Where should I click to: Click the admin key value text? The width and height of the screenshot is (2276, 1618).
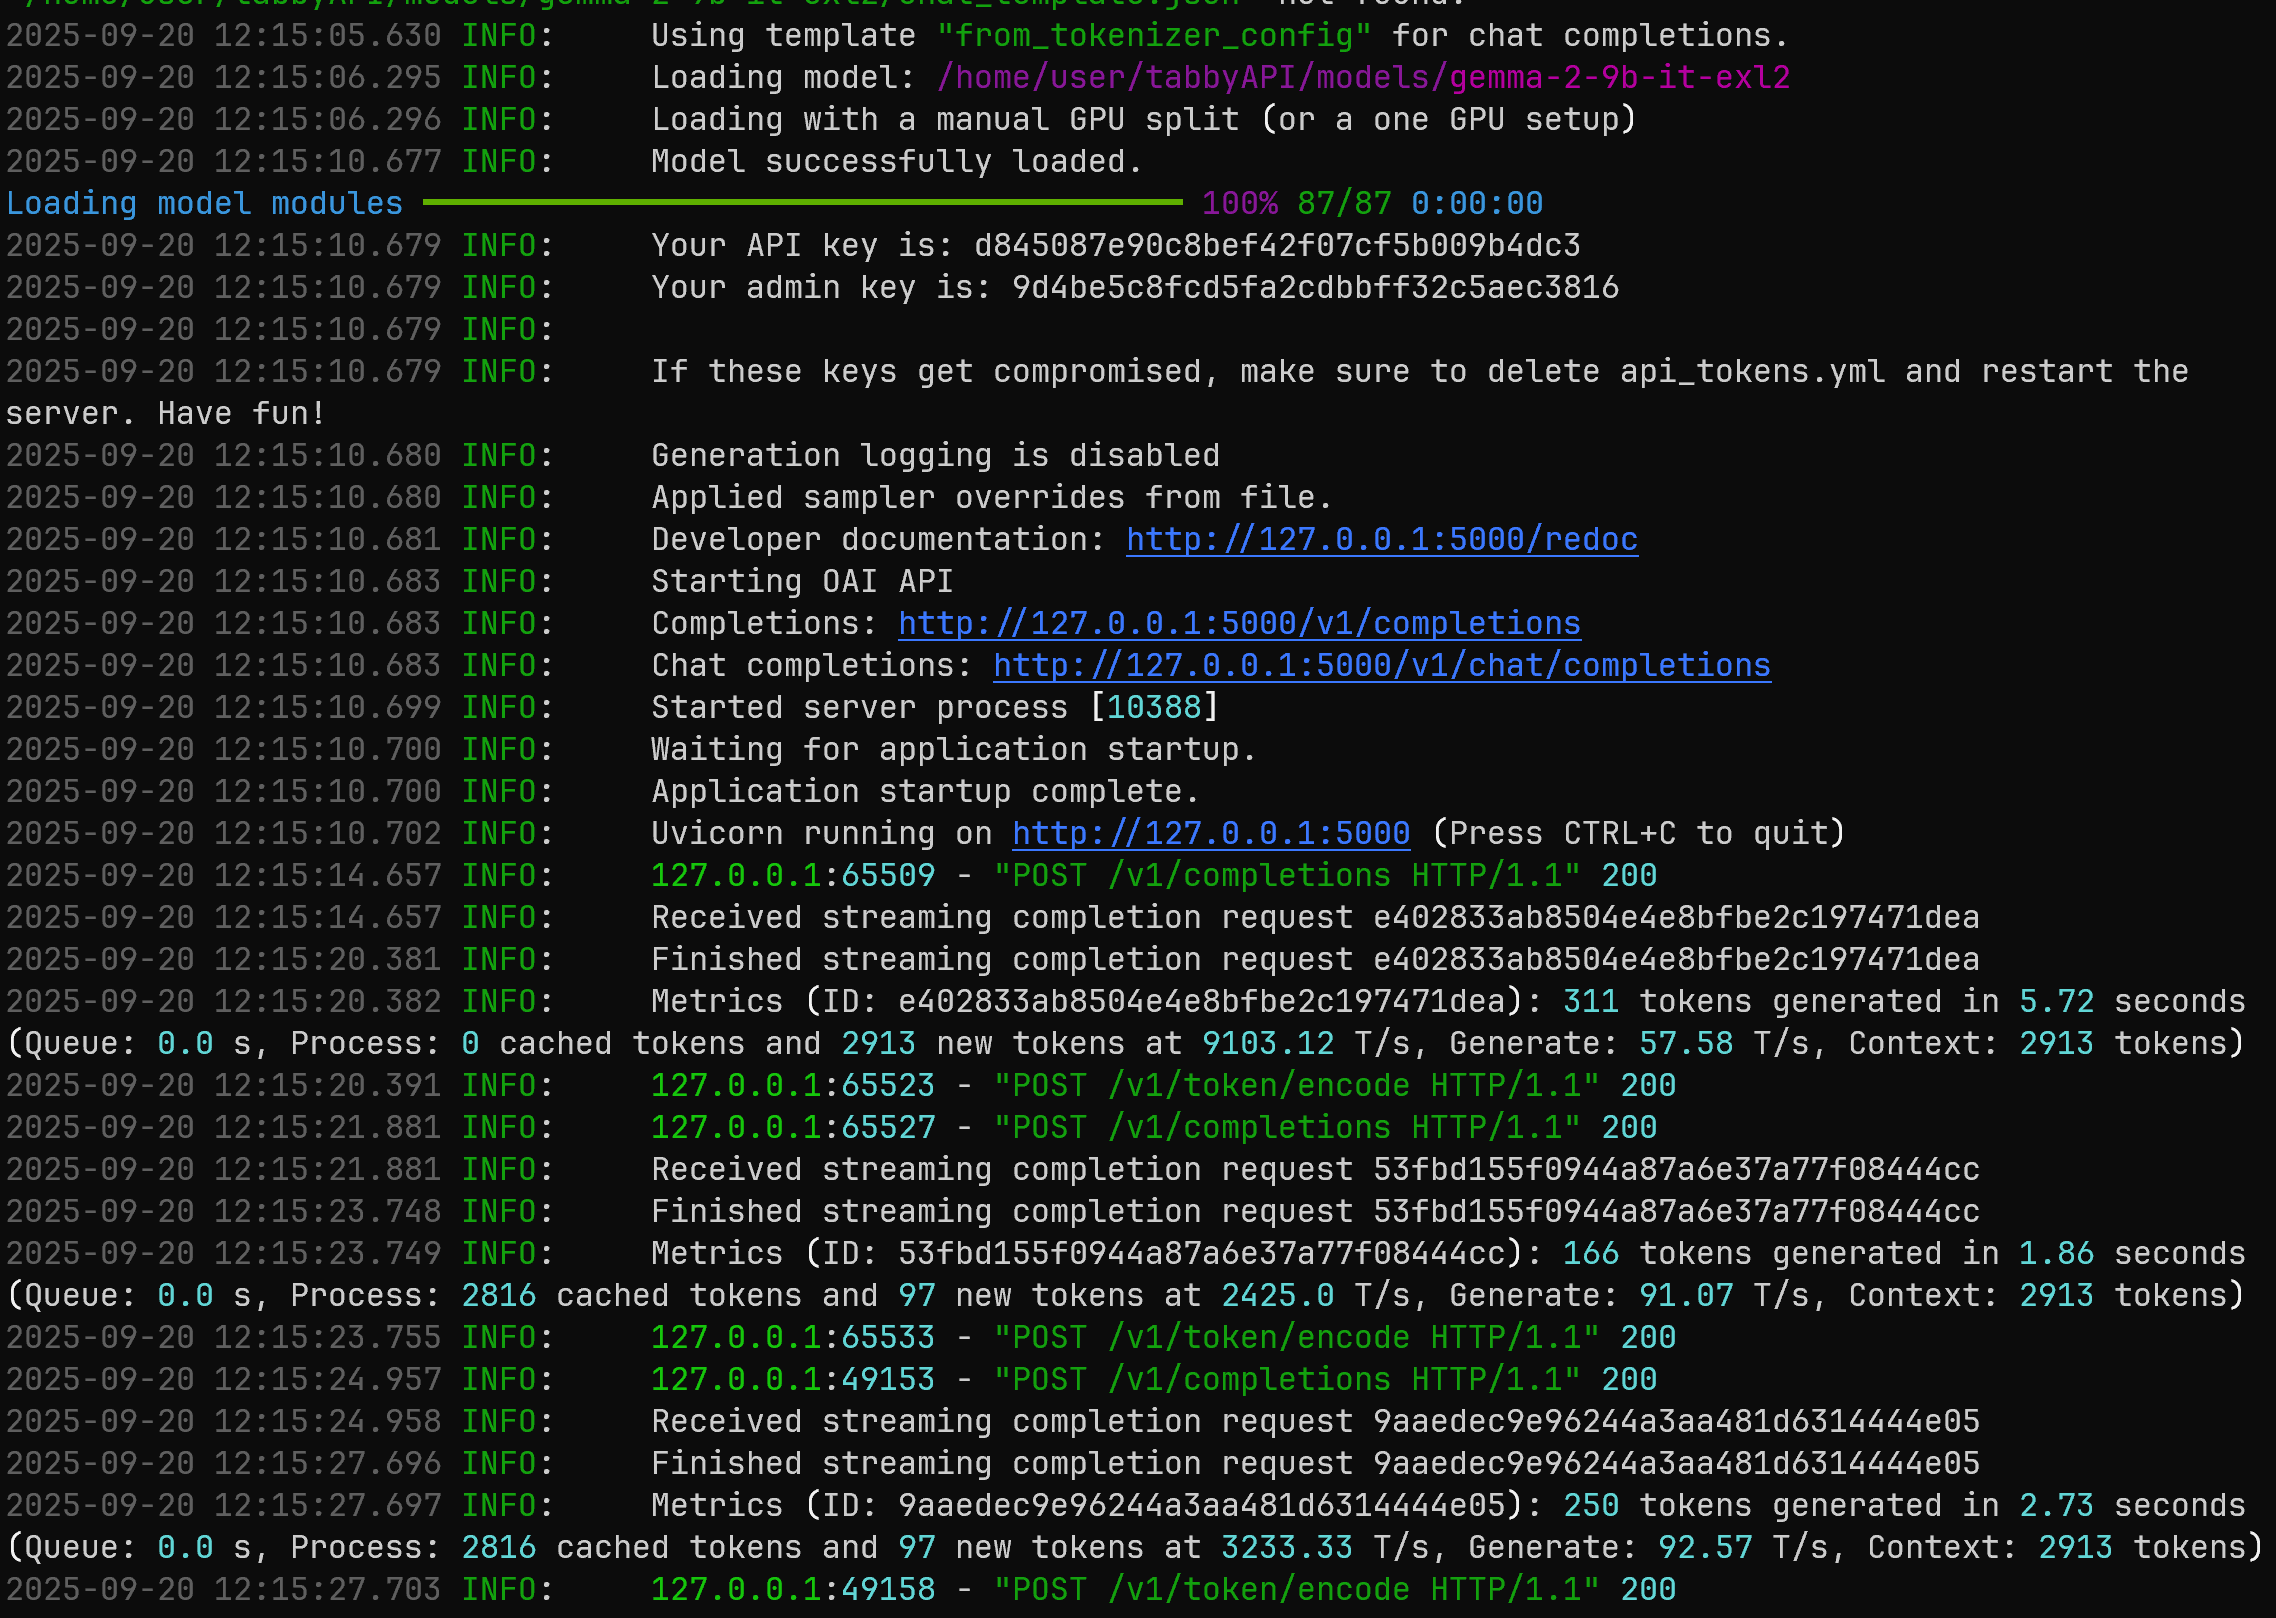1315,288
